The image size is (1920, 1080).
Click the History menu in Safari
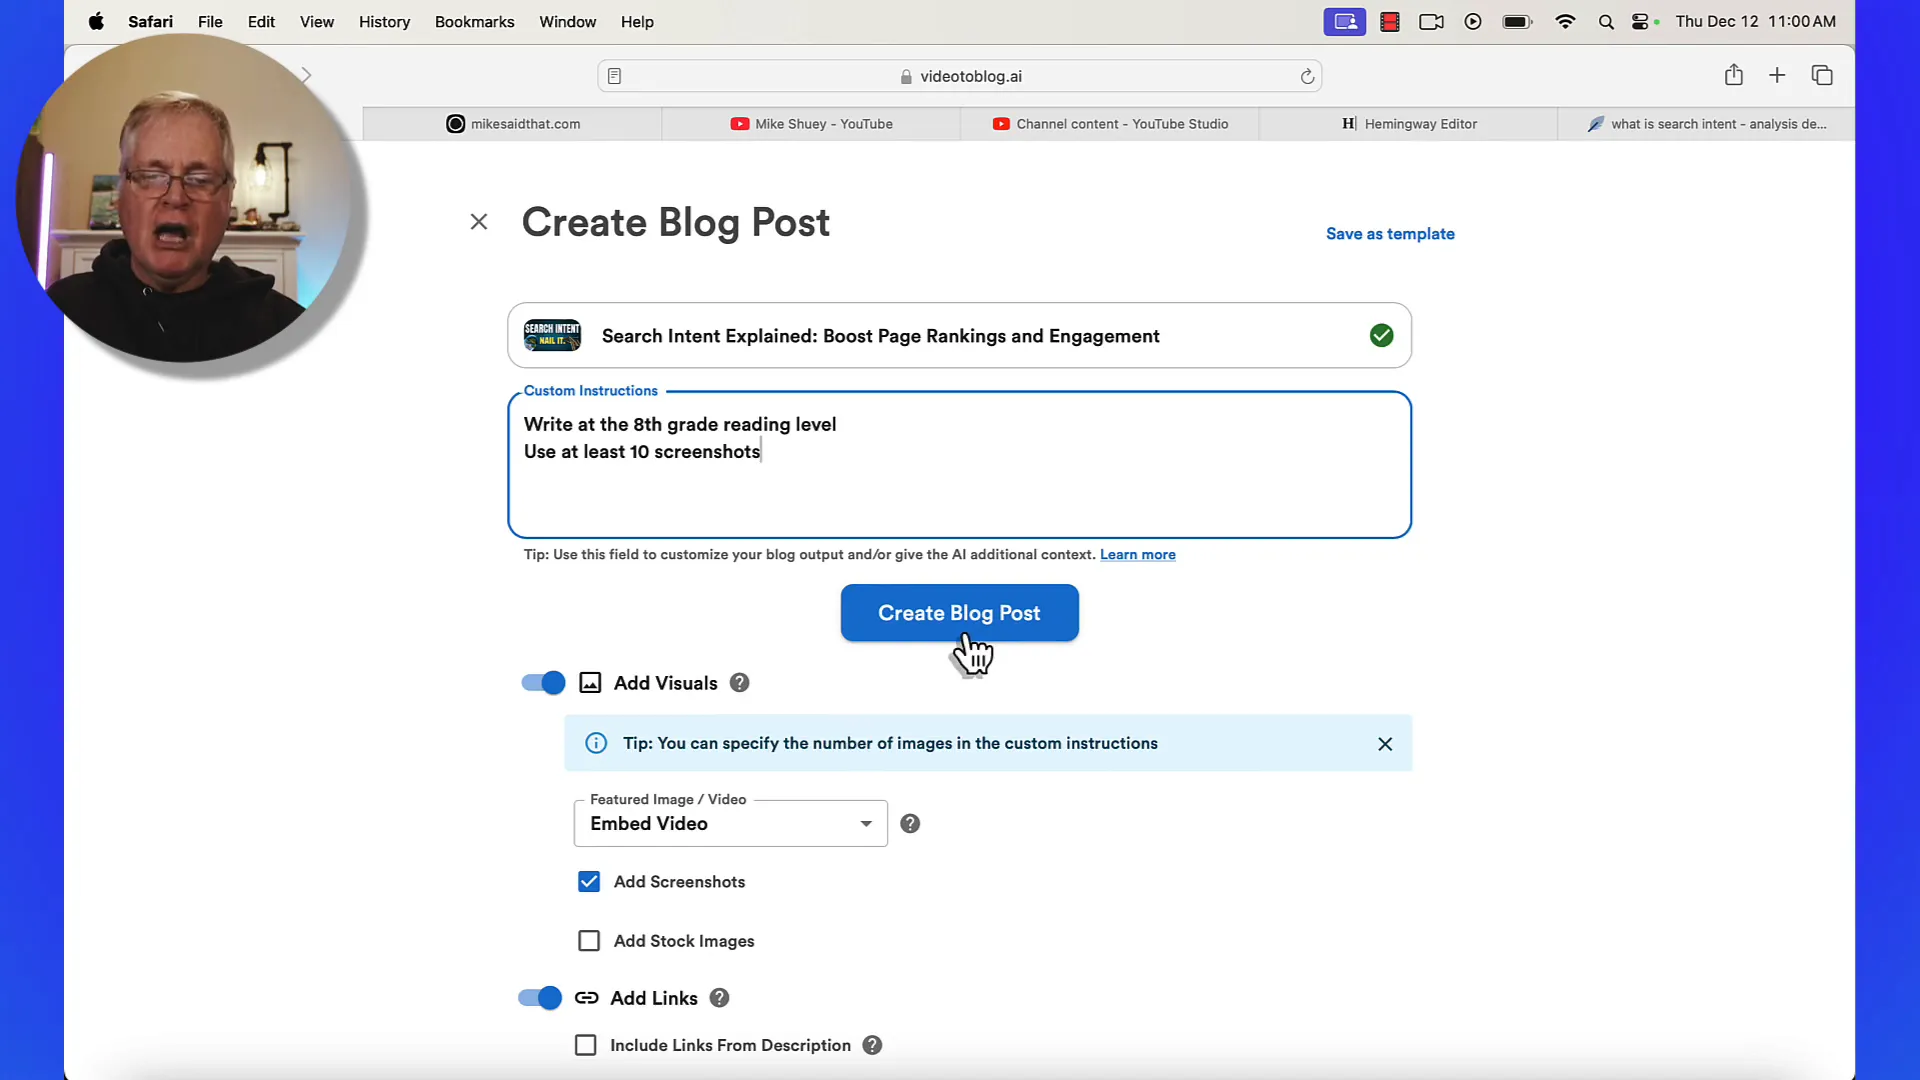(385, 21)
